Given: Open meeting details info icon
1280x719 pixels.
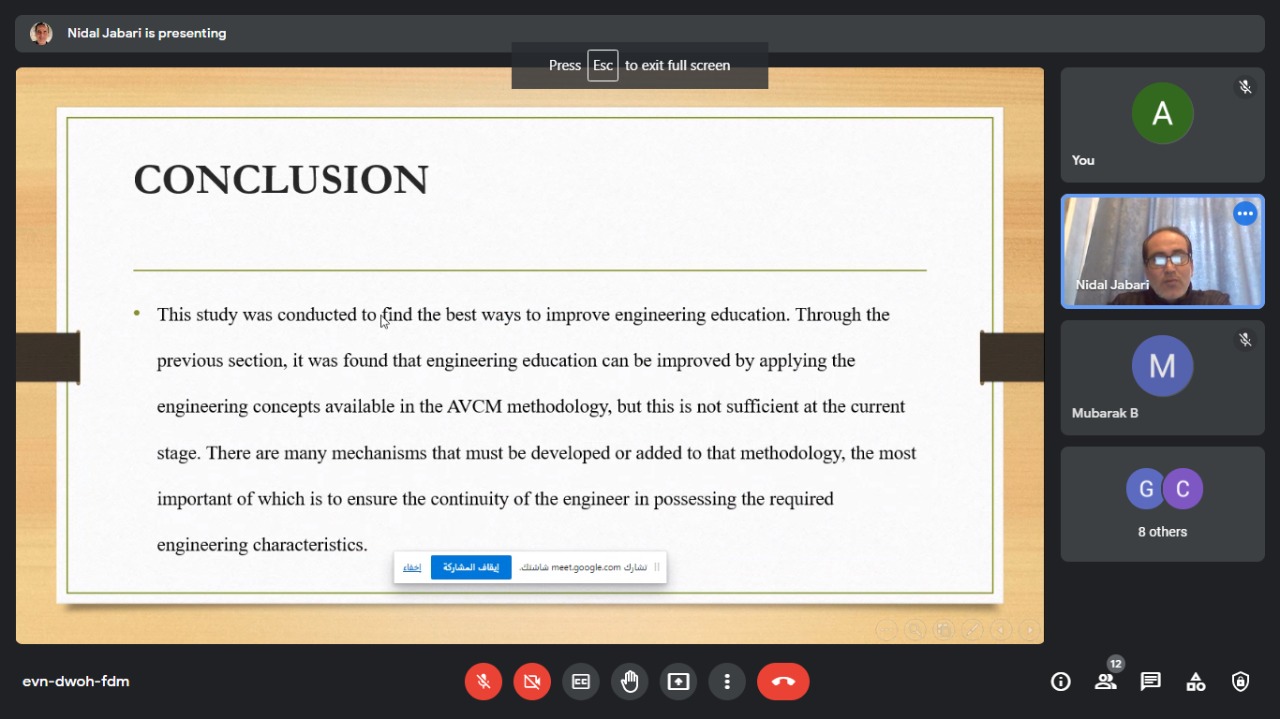Looking at the screenshot, I should tap(1061, 682).
